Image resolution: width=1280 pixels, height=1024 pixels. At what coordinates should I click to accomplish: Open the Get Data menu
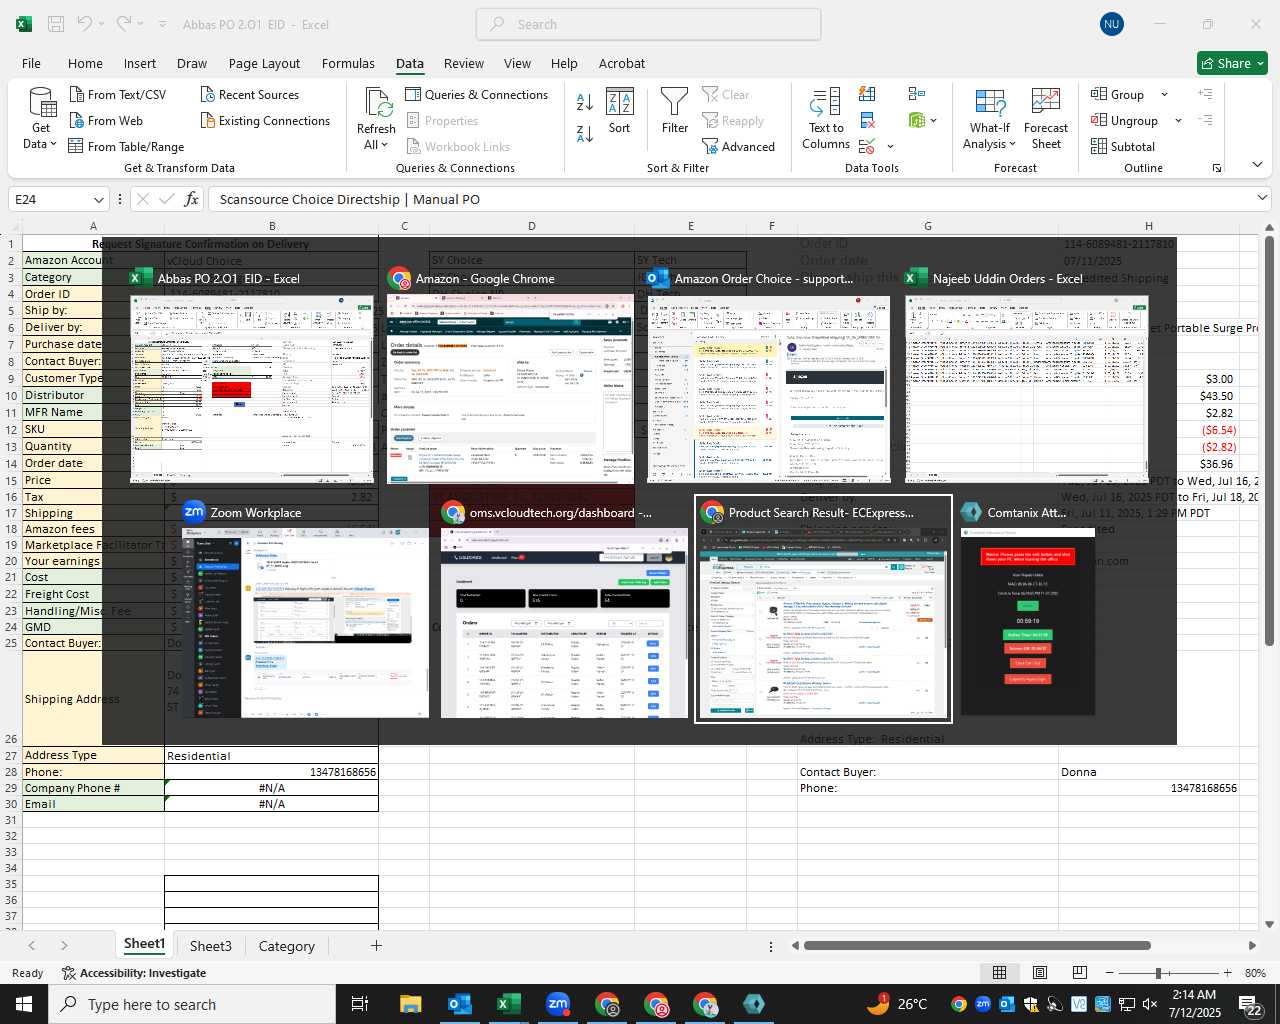(x=41, y=119)
